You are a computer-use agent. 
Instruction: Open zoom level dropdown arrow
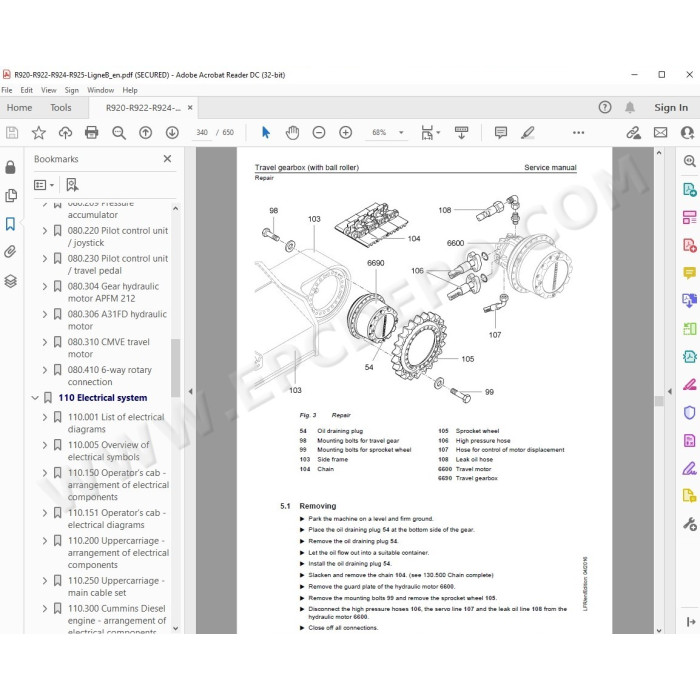click(x=401, y=133)
